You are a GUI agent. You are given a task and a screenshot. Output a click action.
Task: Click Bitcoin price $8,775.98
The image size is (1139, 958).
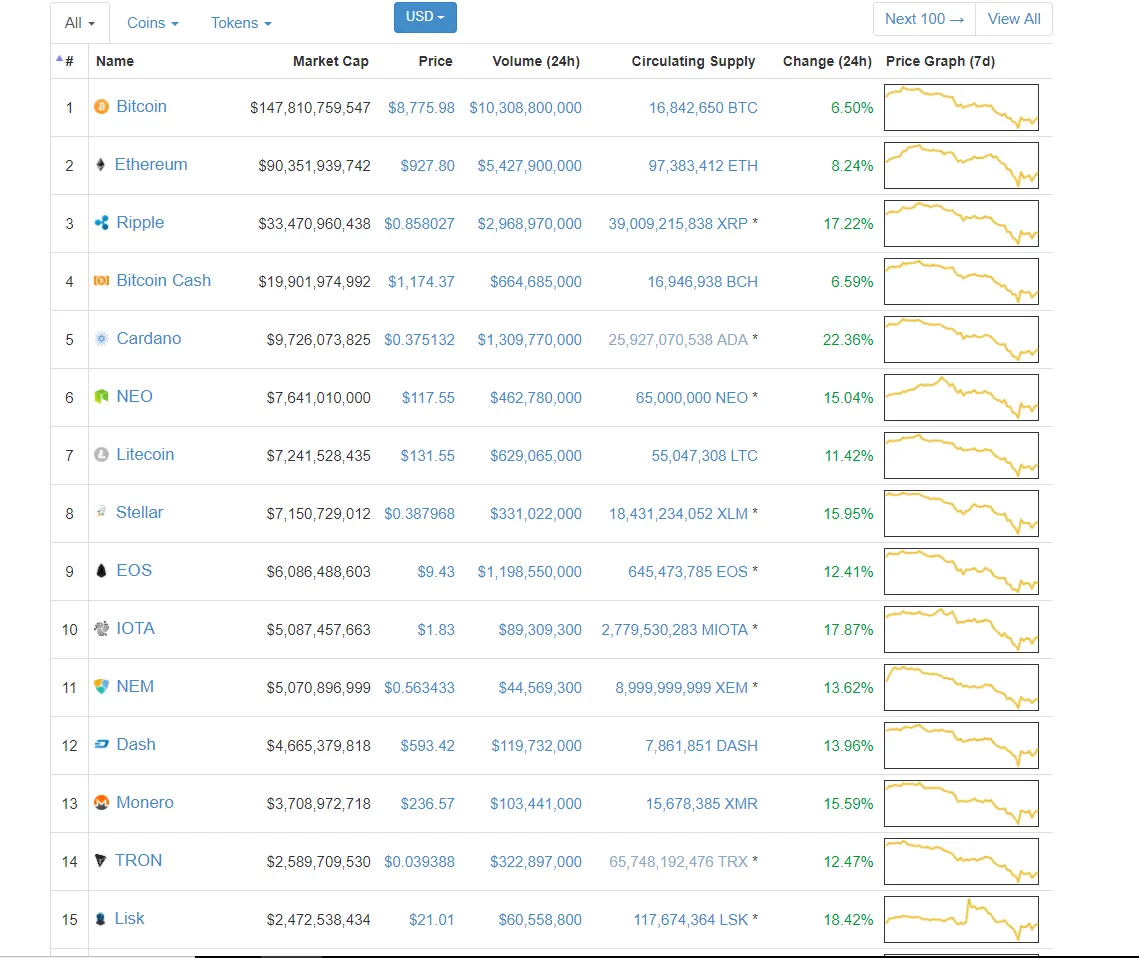[421, 108]
